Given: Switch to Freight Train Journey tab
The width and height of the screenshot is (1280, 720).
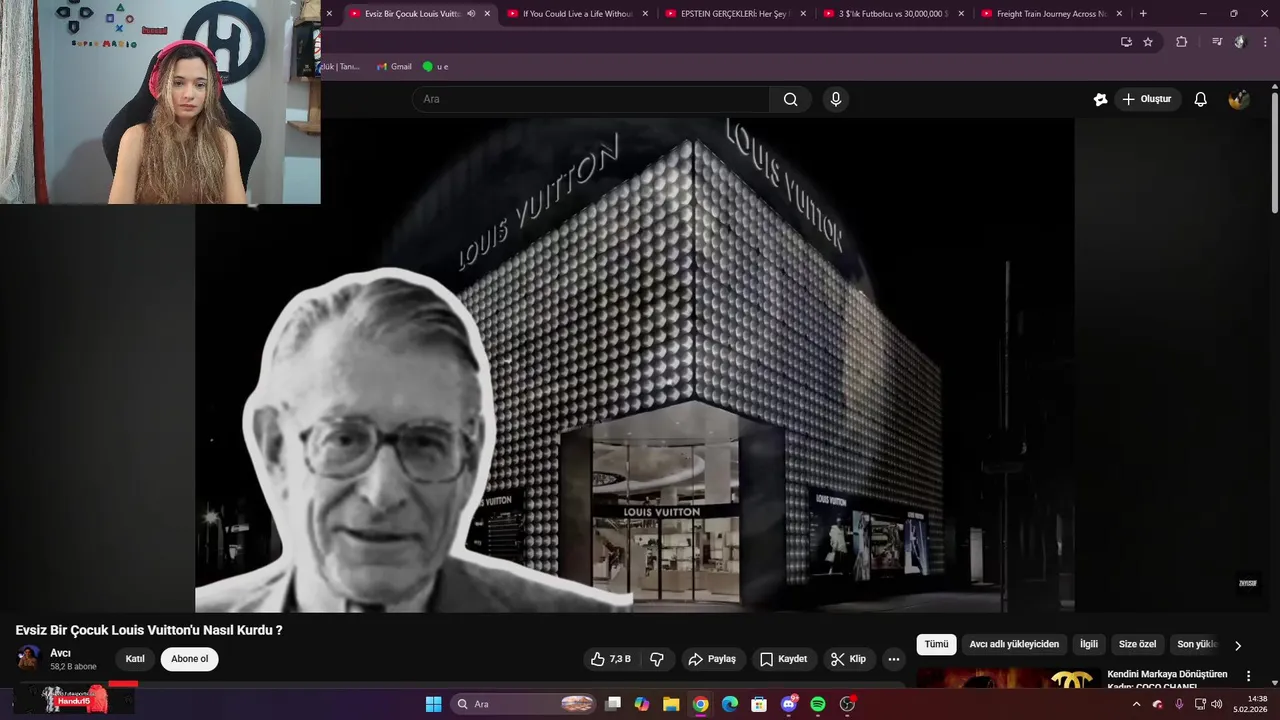Looking at the screenshot, I should [1051, 14].
